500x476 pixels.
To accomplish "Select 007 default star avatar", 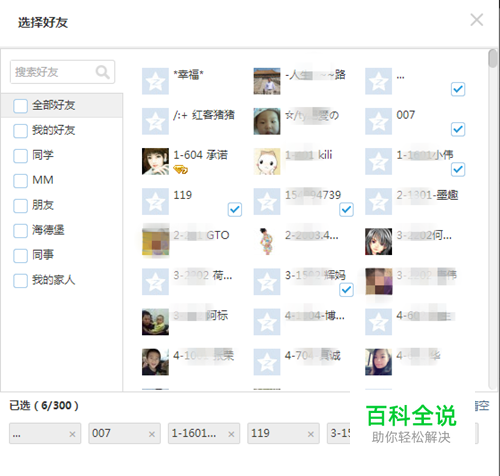I will click(378, 121).
